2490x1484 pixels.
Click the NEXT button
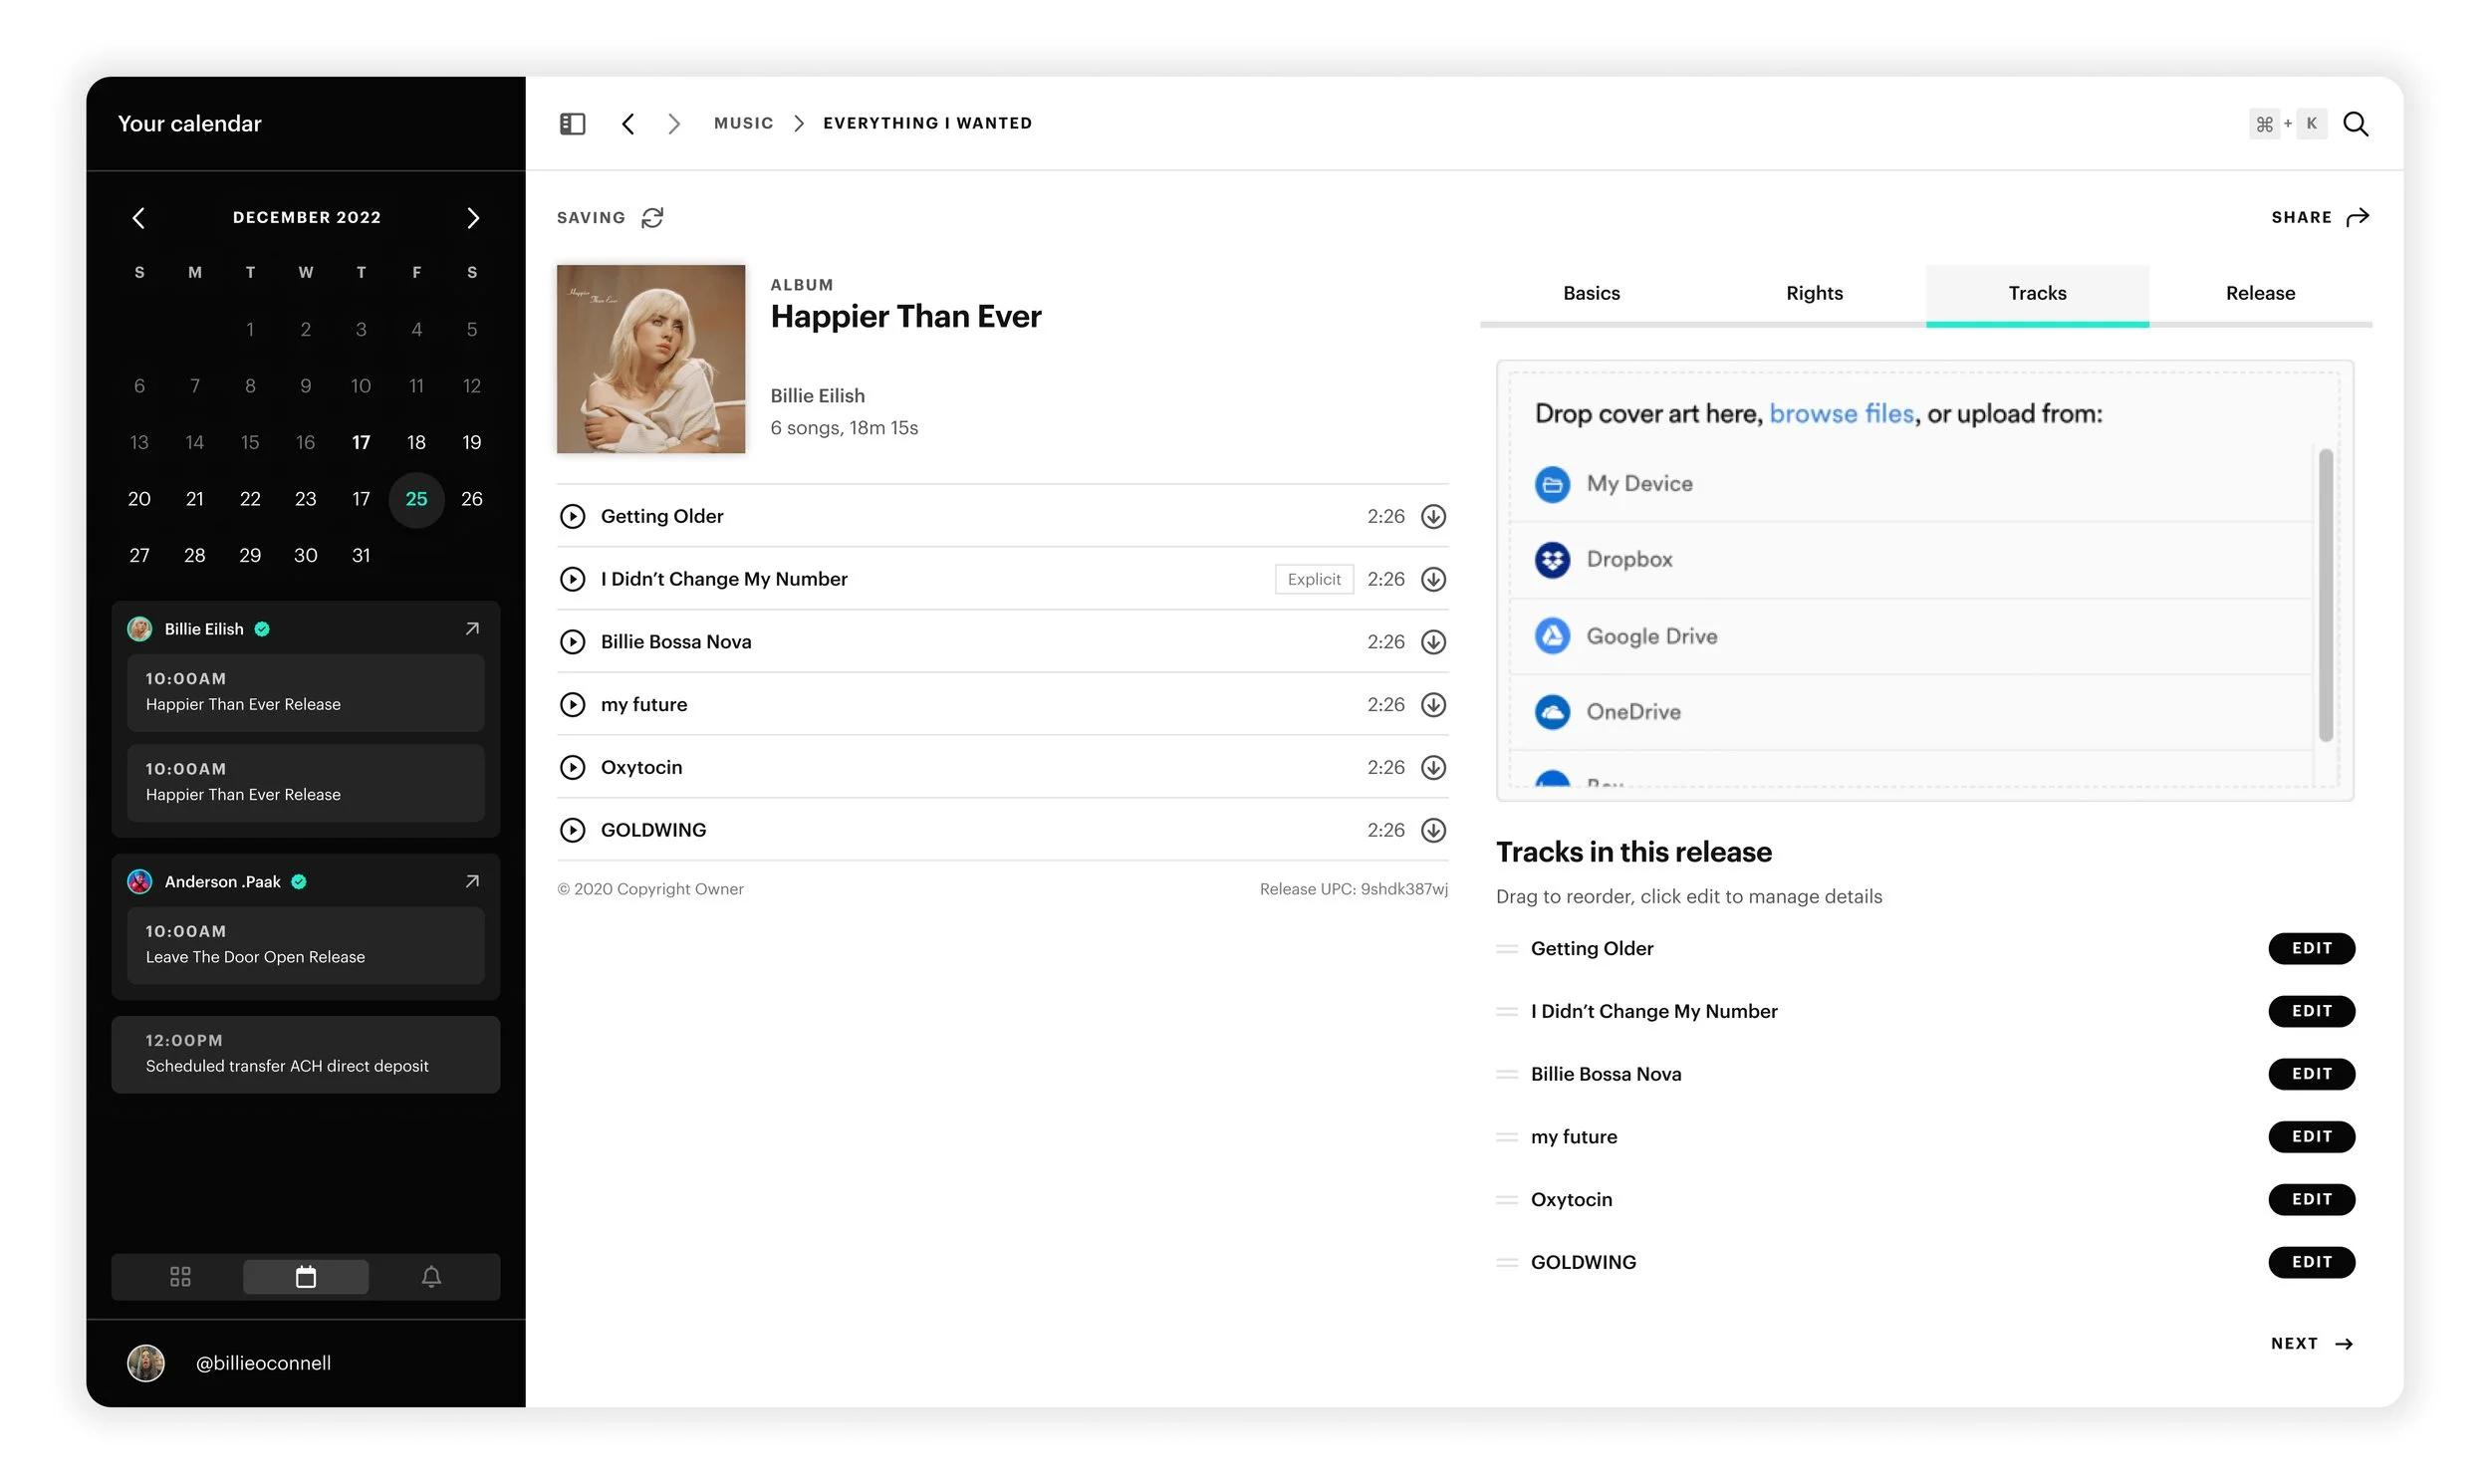pos(2311,1343)
